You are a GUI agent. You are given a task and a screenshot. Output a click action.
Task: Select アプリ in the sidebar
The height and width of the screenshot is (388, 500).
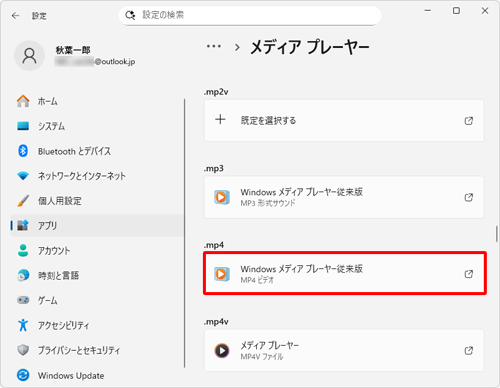[x=97, y=226]
